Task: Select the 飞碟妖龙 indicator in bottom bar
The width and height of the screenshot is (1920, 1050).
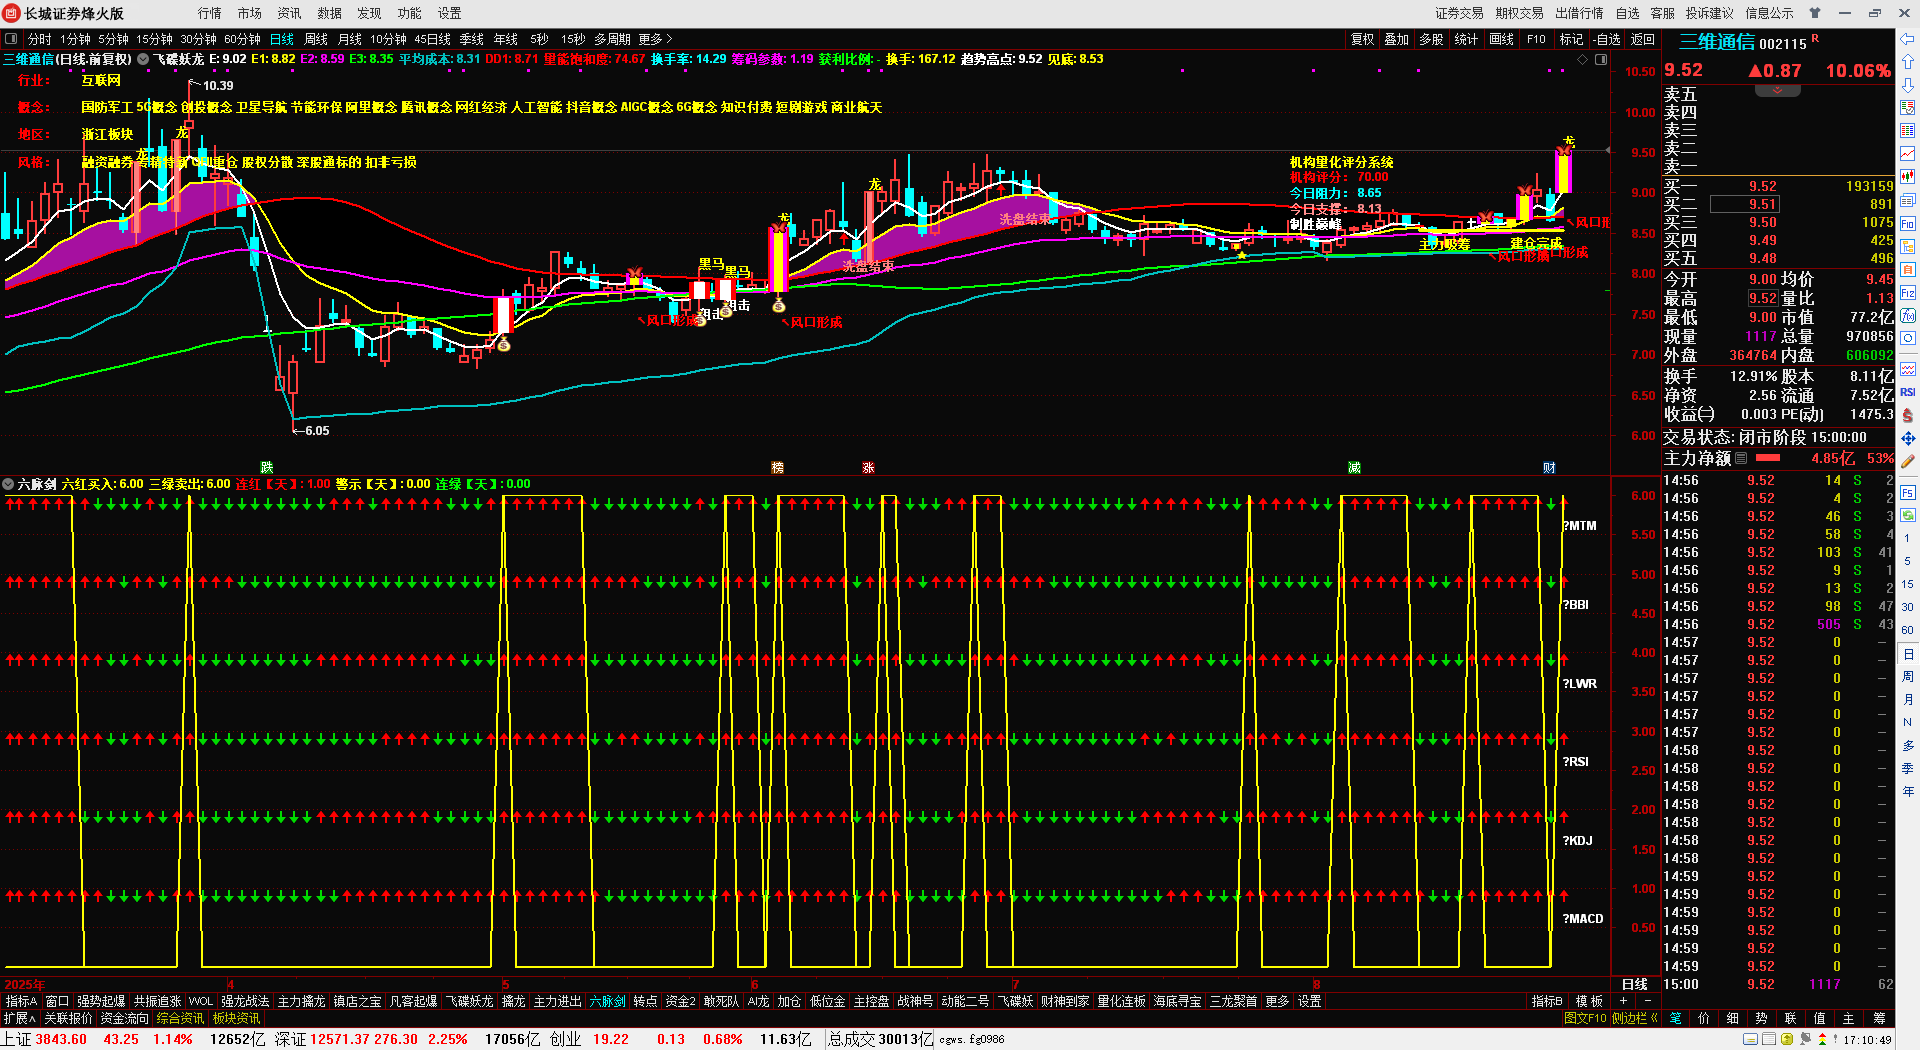Action: click(x=469, y=1001)
